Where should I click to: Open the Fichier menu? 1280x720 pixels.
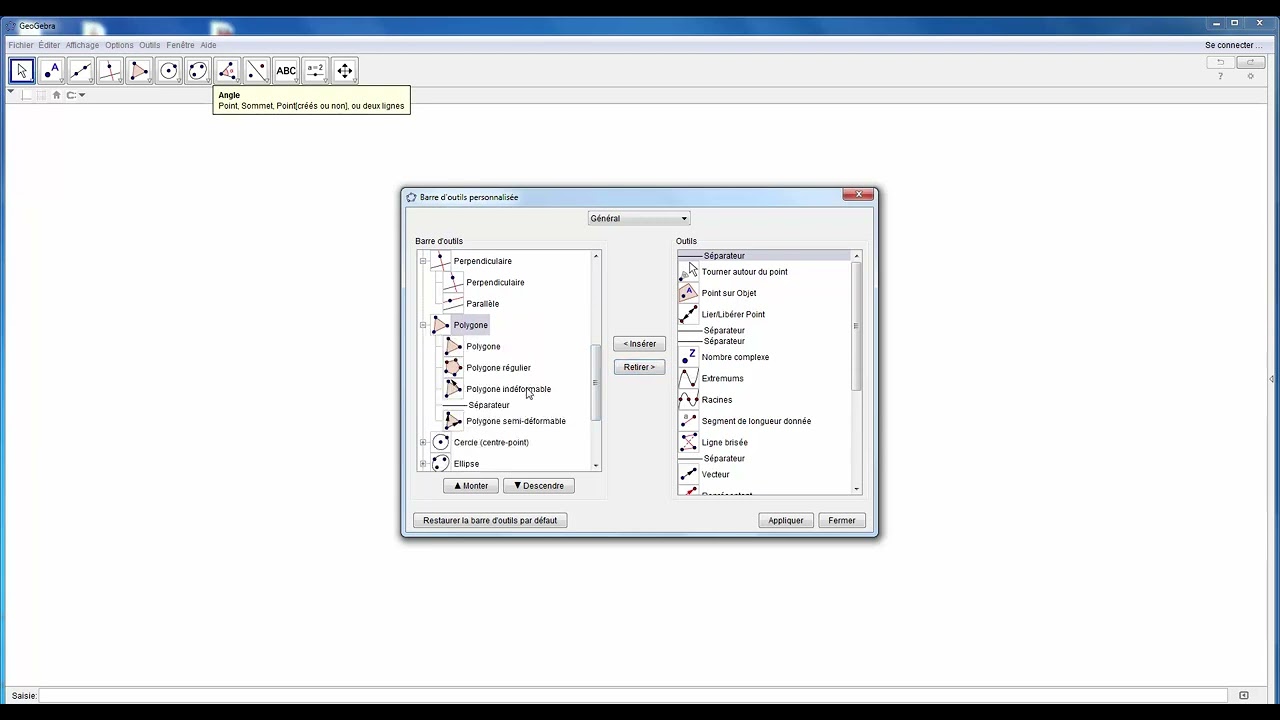pos(21,45)
